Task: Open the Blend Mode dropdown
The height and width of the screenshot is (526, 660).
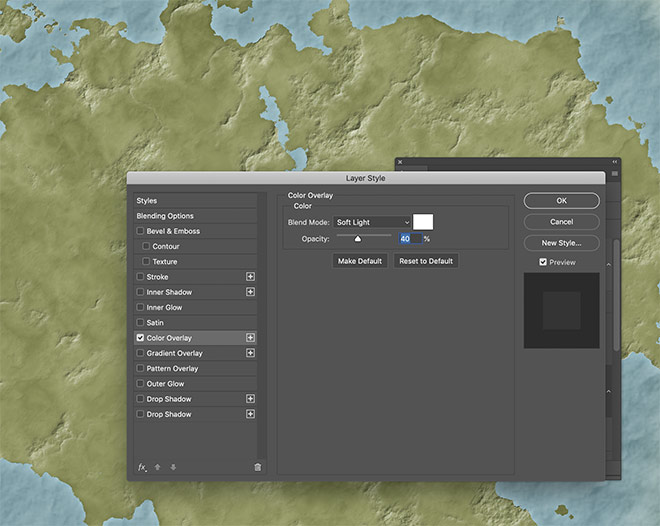Action: (x=372, y=222)
